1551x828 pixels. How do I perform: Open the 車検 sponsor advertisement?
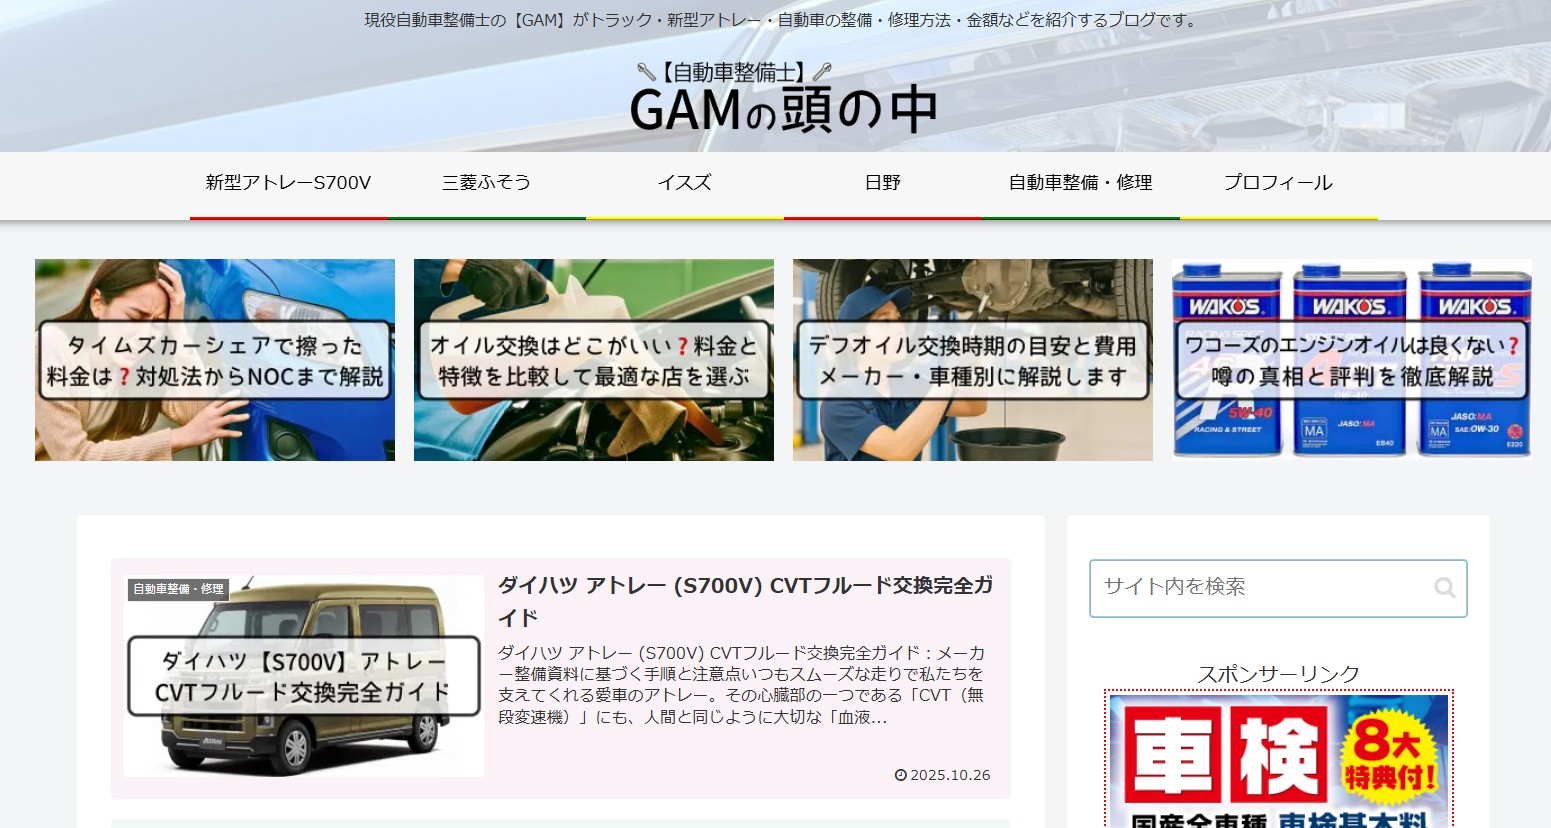tap(1278, 760)
